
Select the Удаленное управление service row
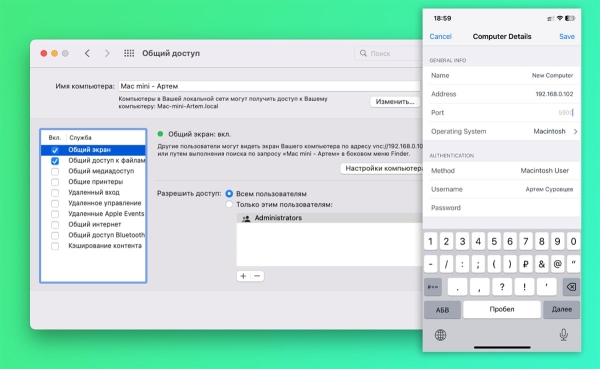(93, 203)
